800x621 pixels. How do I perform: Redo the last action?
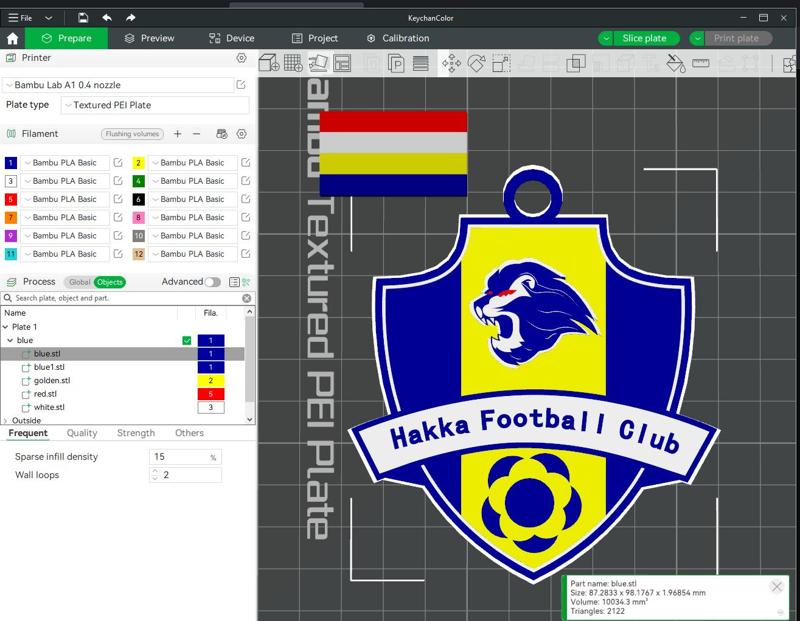[131, 18]
